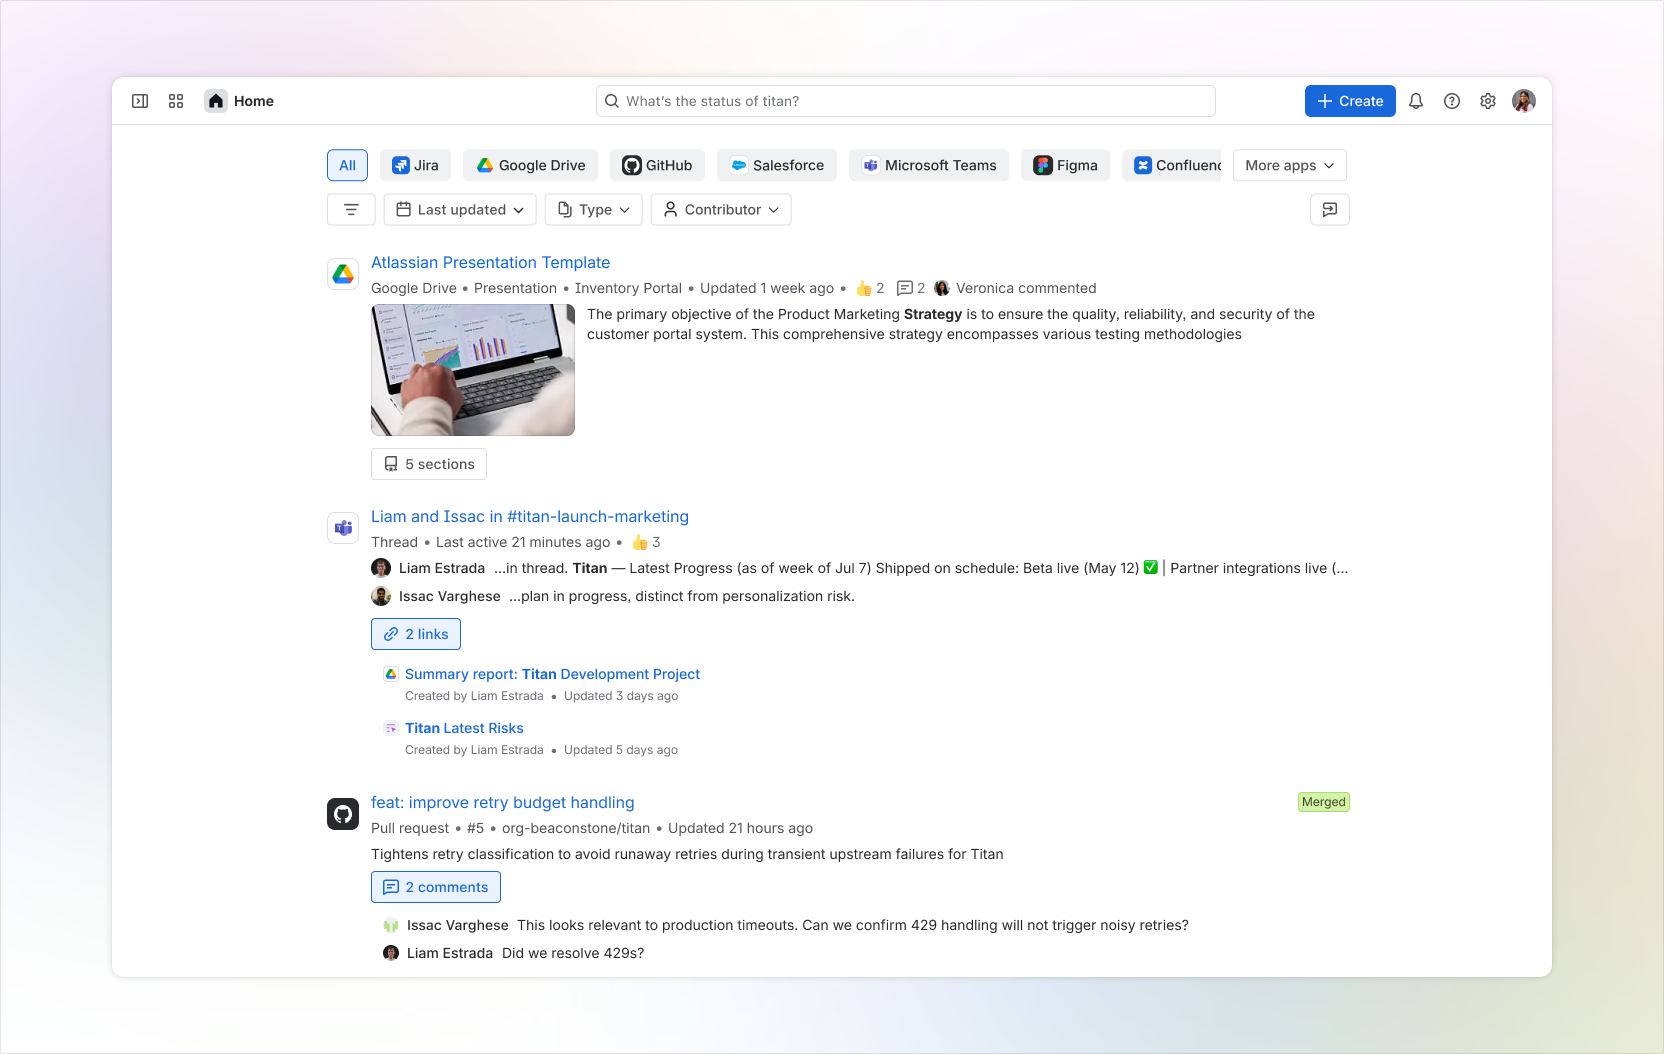Click 'Inventory Portal' text
This screenshot has width=1664, height=1054.
coord(628,288)
